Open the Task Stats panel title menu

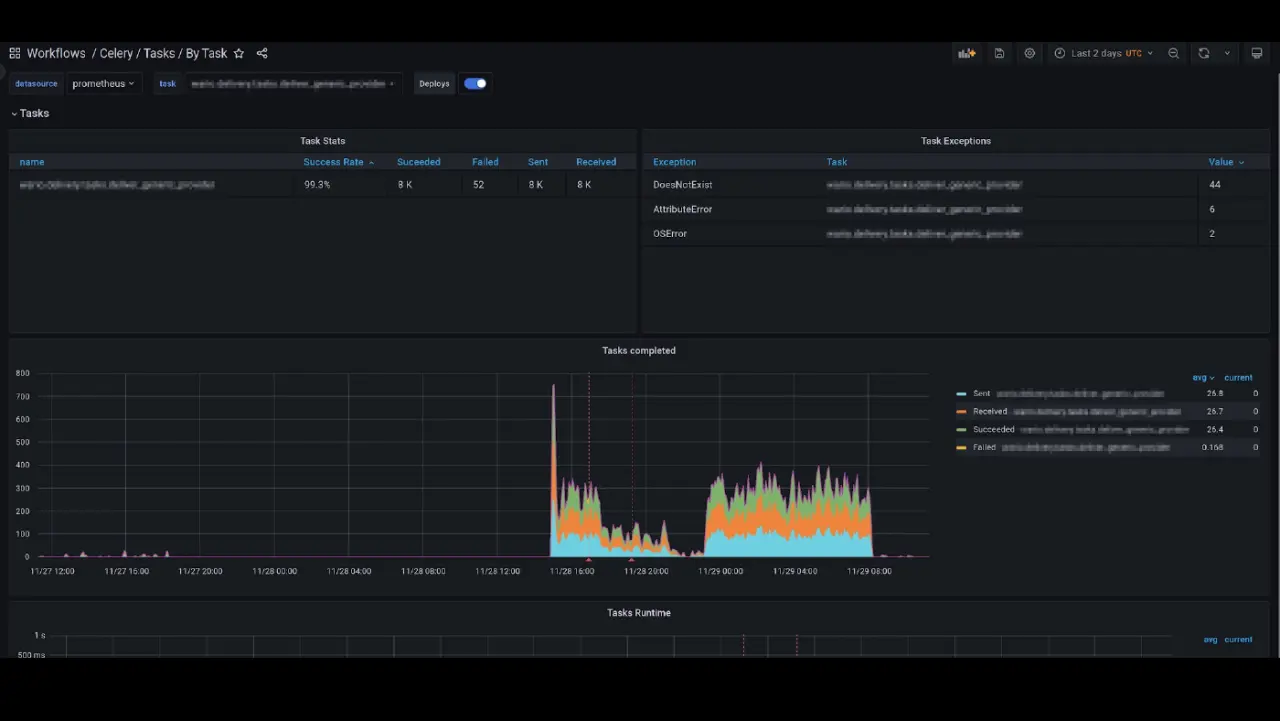pos(323,141)
